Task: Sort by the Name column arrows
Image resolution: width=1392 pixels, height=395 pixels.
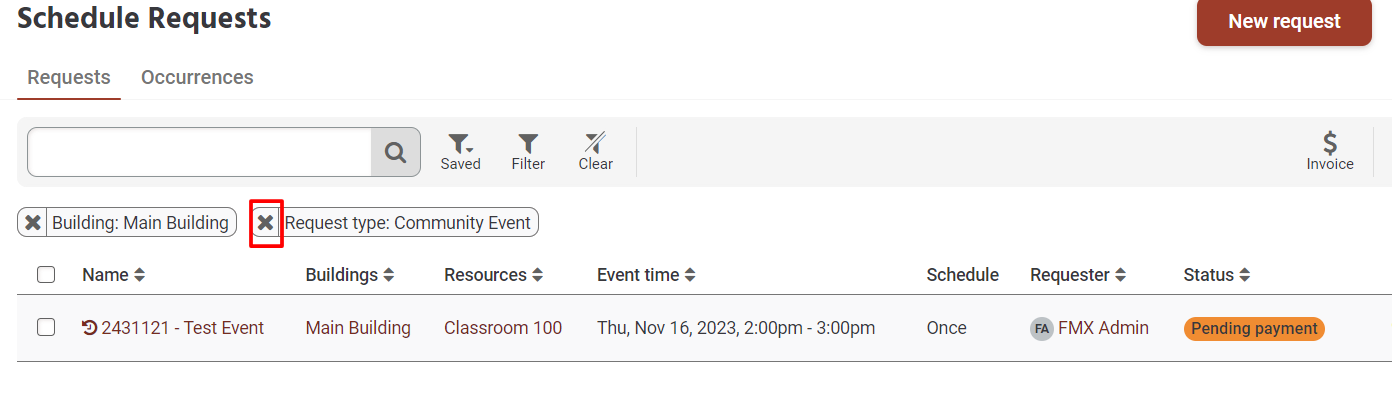Action: point(140,275)
